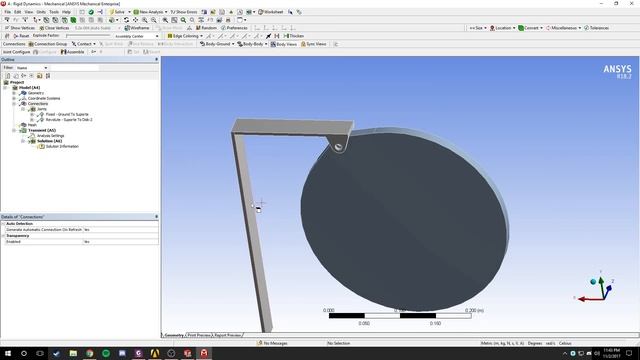640x360 pixels.
Task: Click Show Errors in the toolbar
Action: [x=184, y=12]
